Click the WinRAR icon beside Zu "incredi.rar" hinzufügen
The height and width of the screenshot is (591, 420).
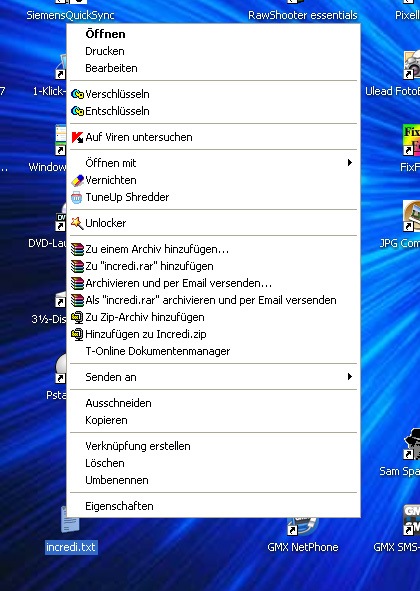tap(77, 266)
